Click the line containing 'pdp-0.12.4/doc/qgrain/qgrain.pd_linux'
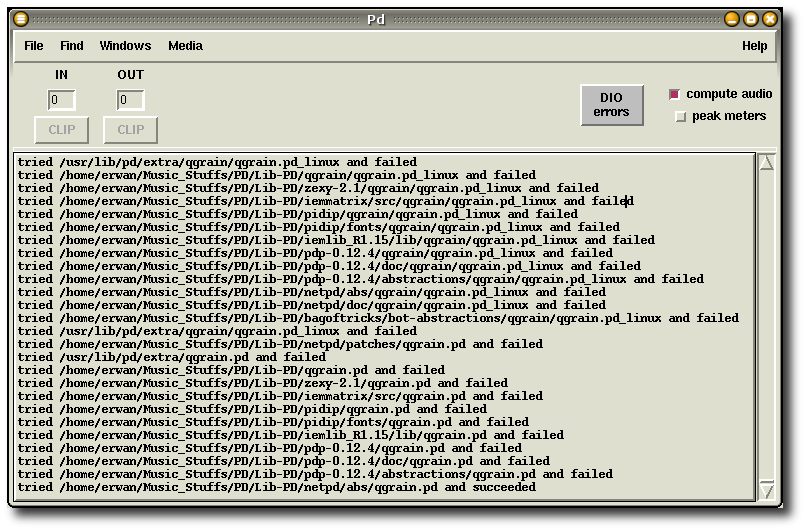Image resolution: width=806 pixels, height=531 pixels. click(329, 266)
